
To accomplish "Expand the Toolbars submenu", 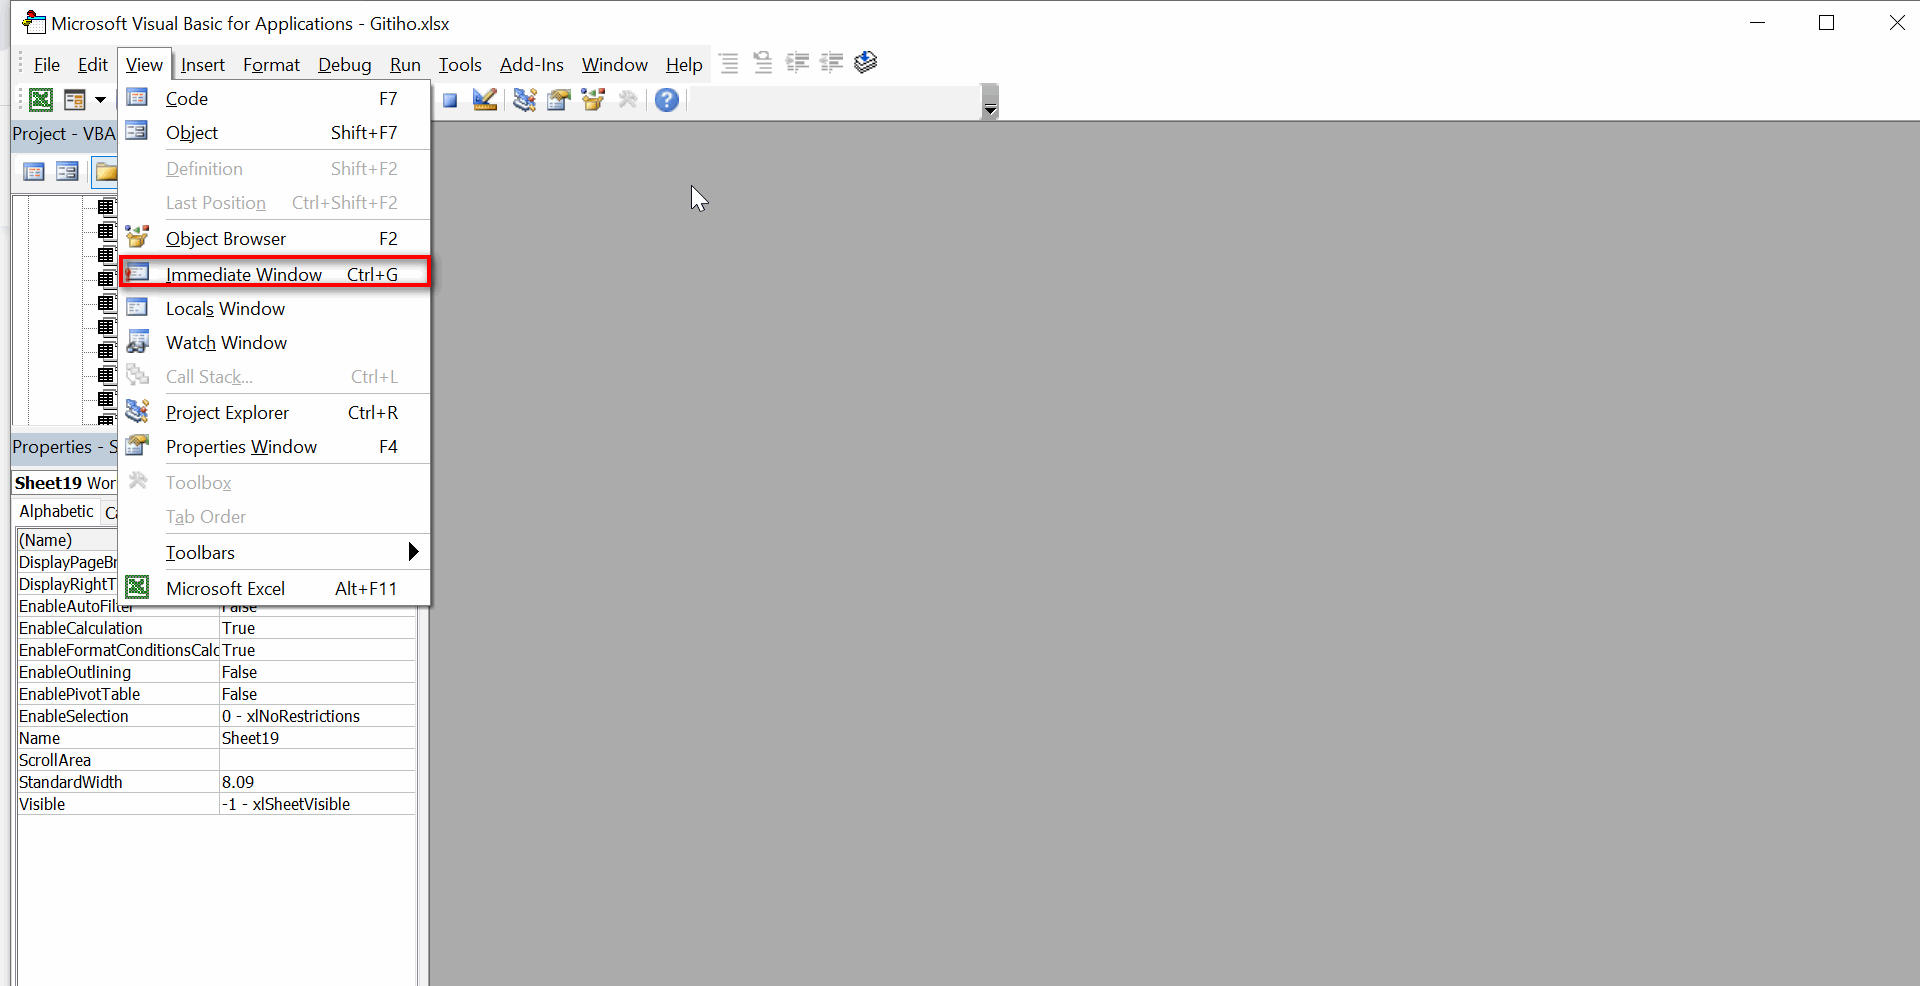I will 275,553.
